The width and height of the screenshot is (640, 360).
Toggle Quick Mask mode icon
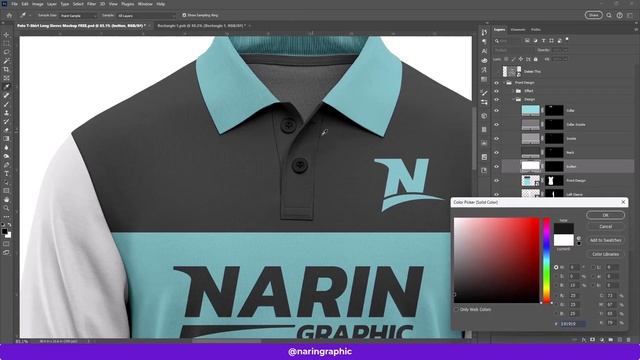pos(6,244)
